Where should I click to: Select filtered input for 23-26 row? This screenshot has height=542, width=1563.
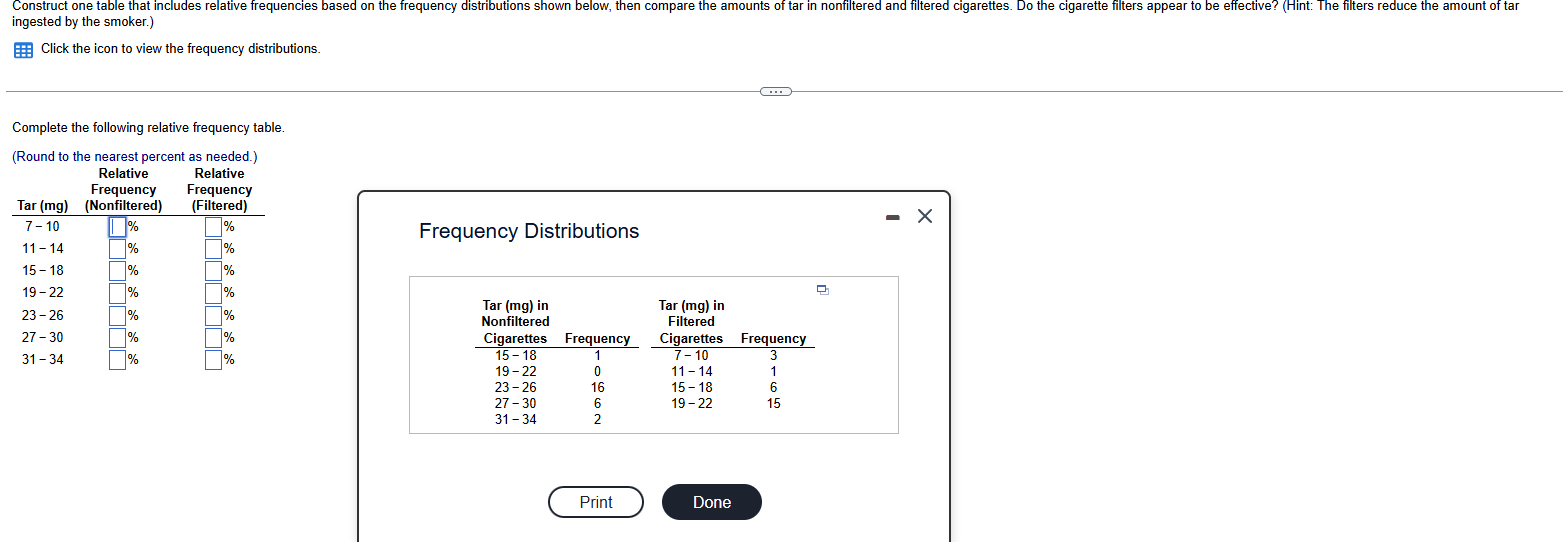(x=214, y=315)
